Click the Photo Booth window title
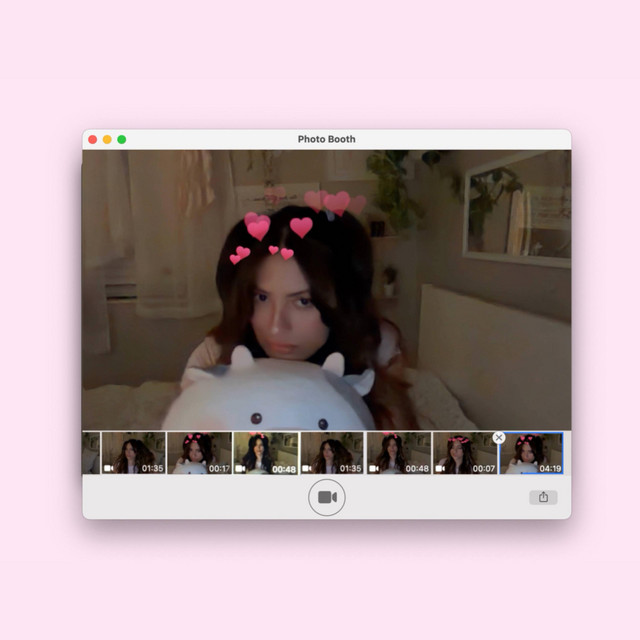Screen dimensions: 640x640 (x=327, y=139)
